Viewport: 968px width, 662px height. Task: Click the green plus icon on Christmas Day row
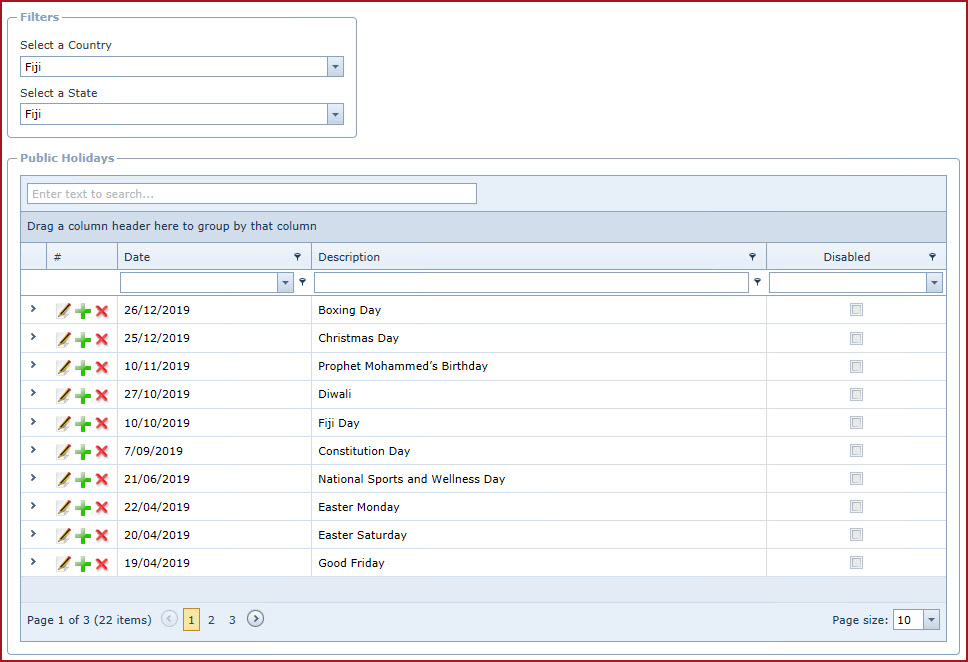[x=83, y=339]
